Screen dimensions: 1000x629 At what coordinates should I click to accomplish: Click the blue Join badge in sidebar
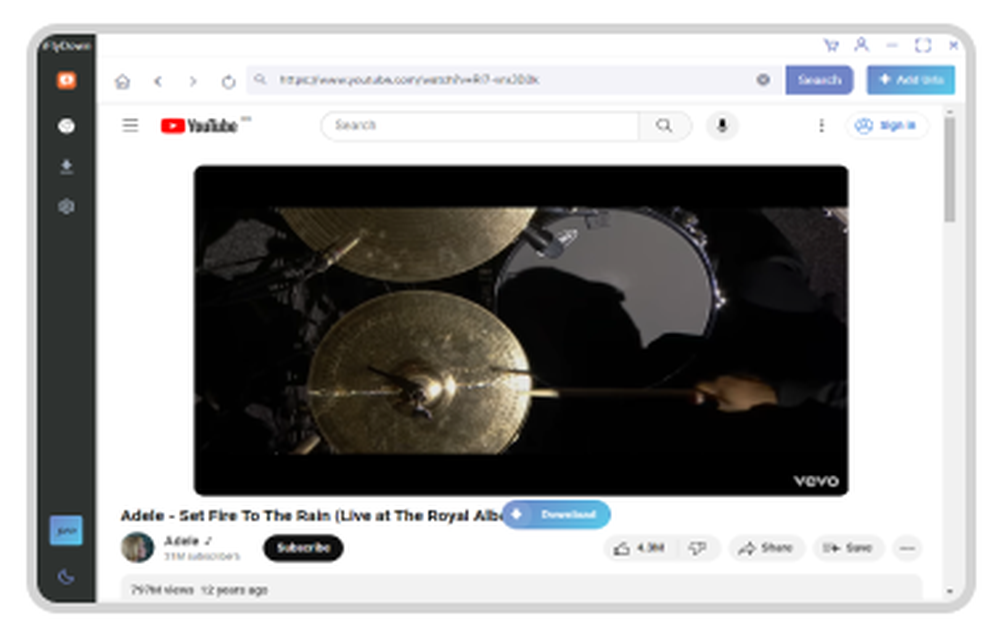66,530
